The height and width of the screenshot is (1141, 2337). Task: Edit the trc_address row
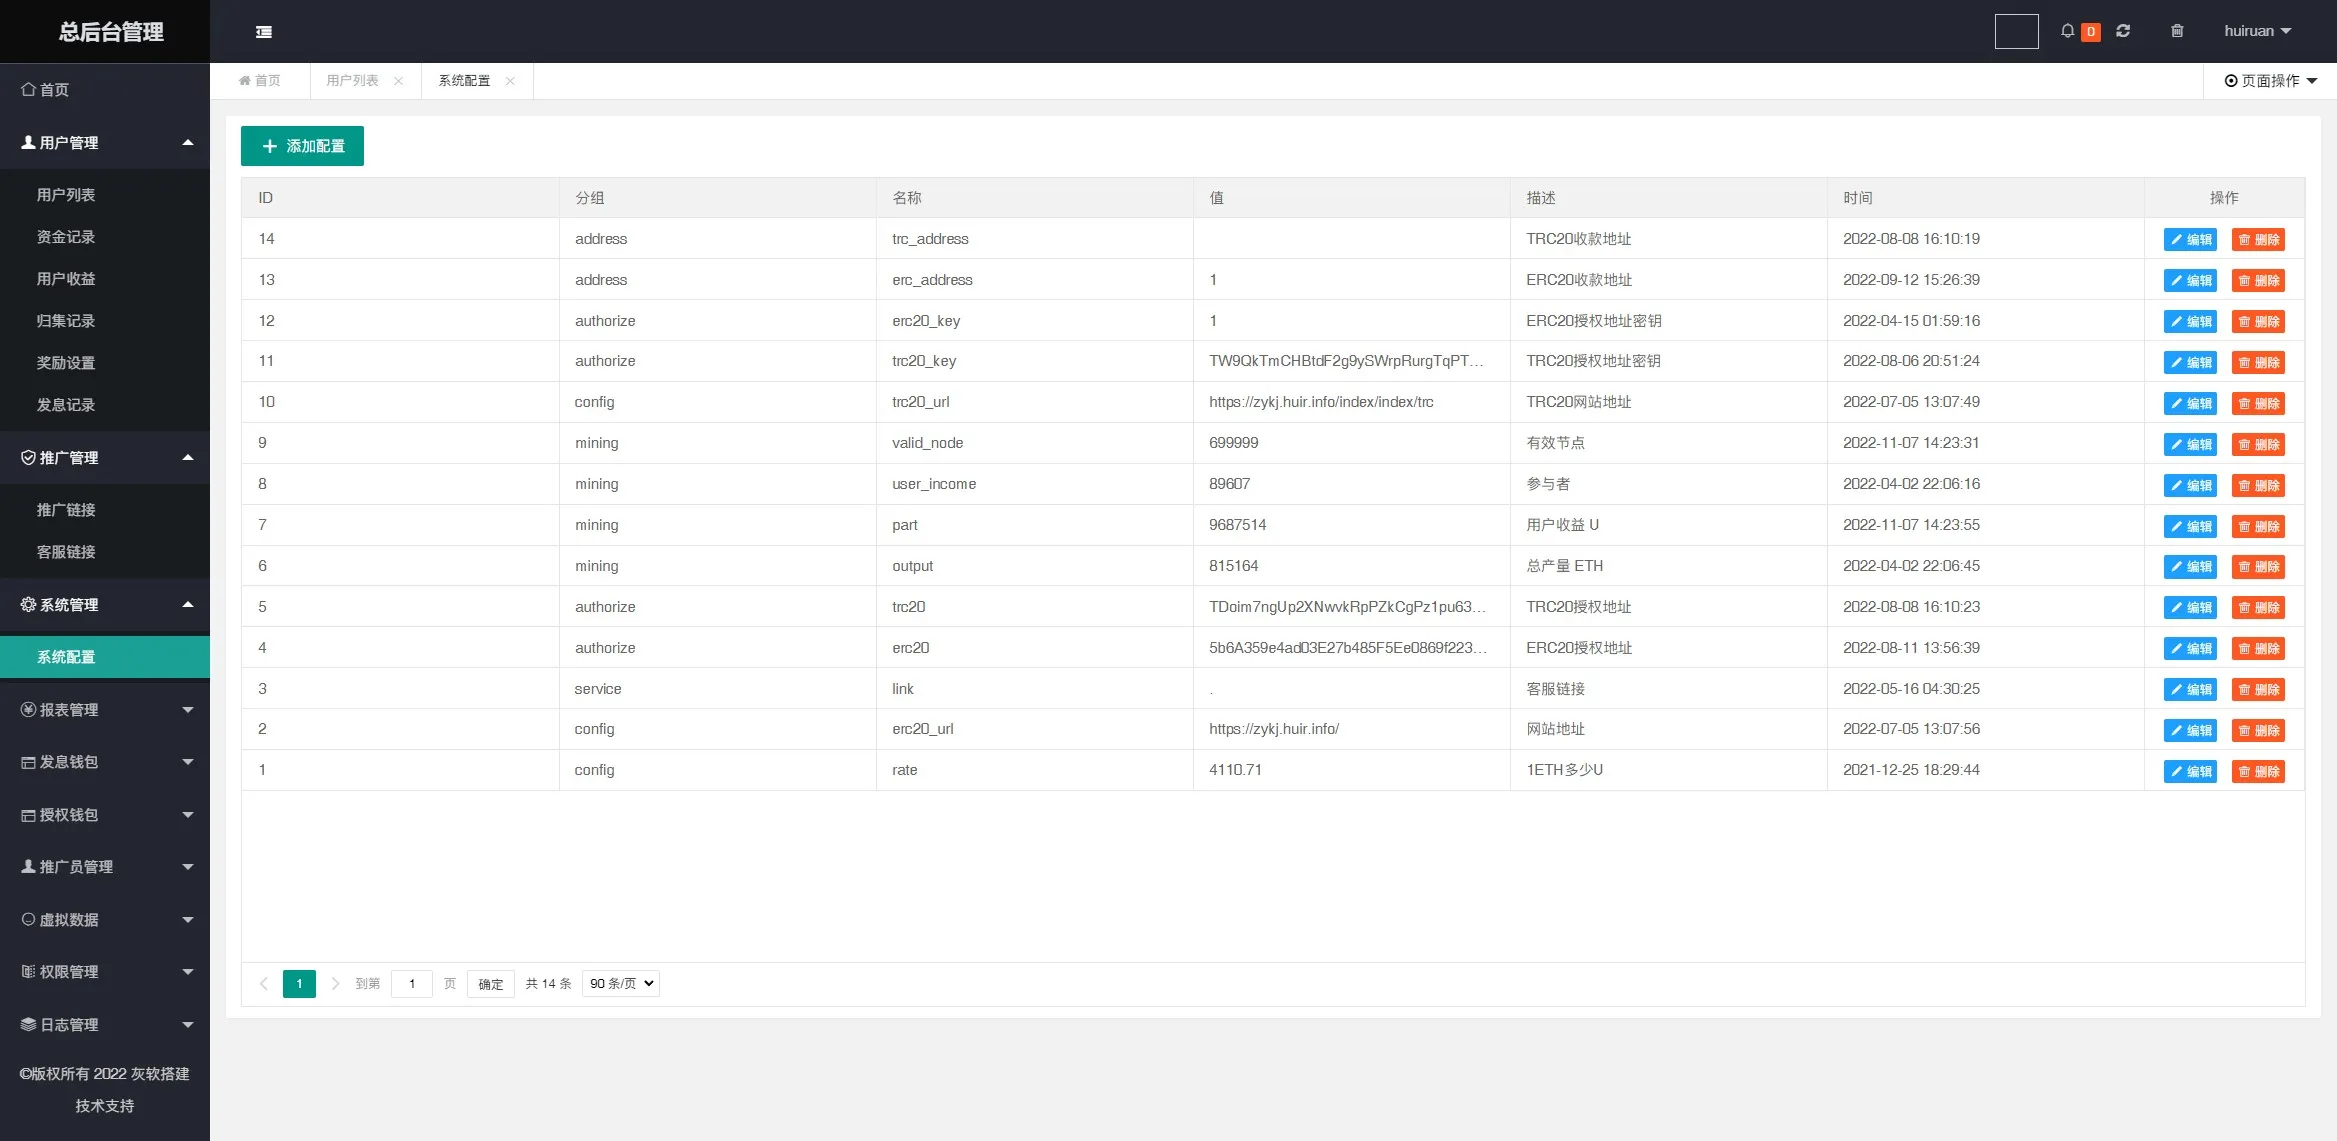pos(2190,240)
